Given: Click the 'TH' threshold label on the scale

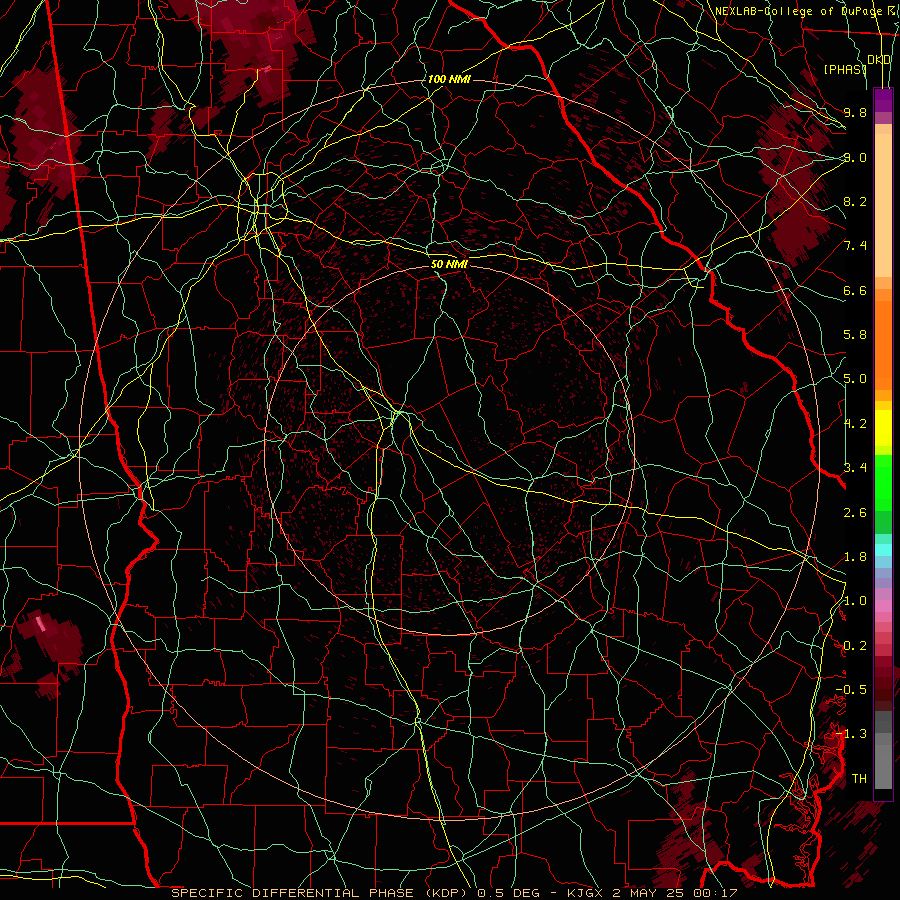Looking at the screenshot, I should click(859, 779).
